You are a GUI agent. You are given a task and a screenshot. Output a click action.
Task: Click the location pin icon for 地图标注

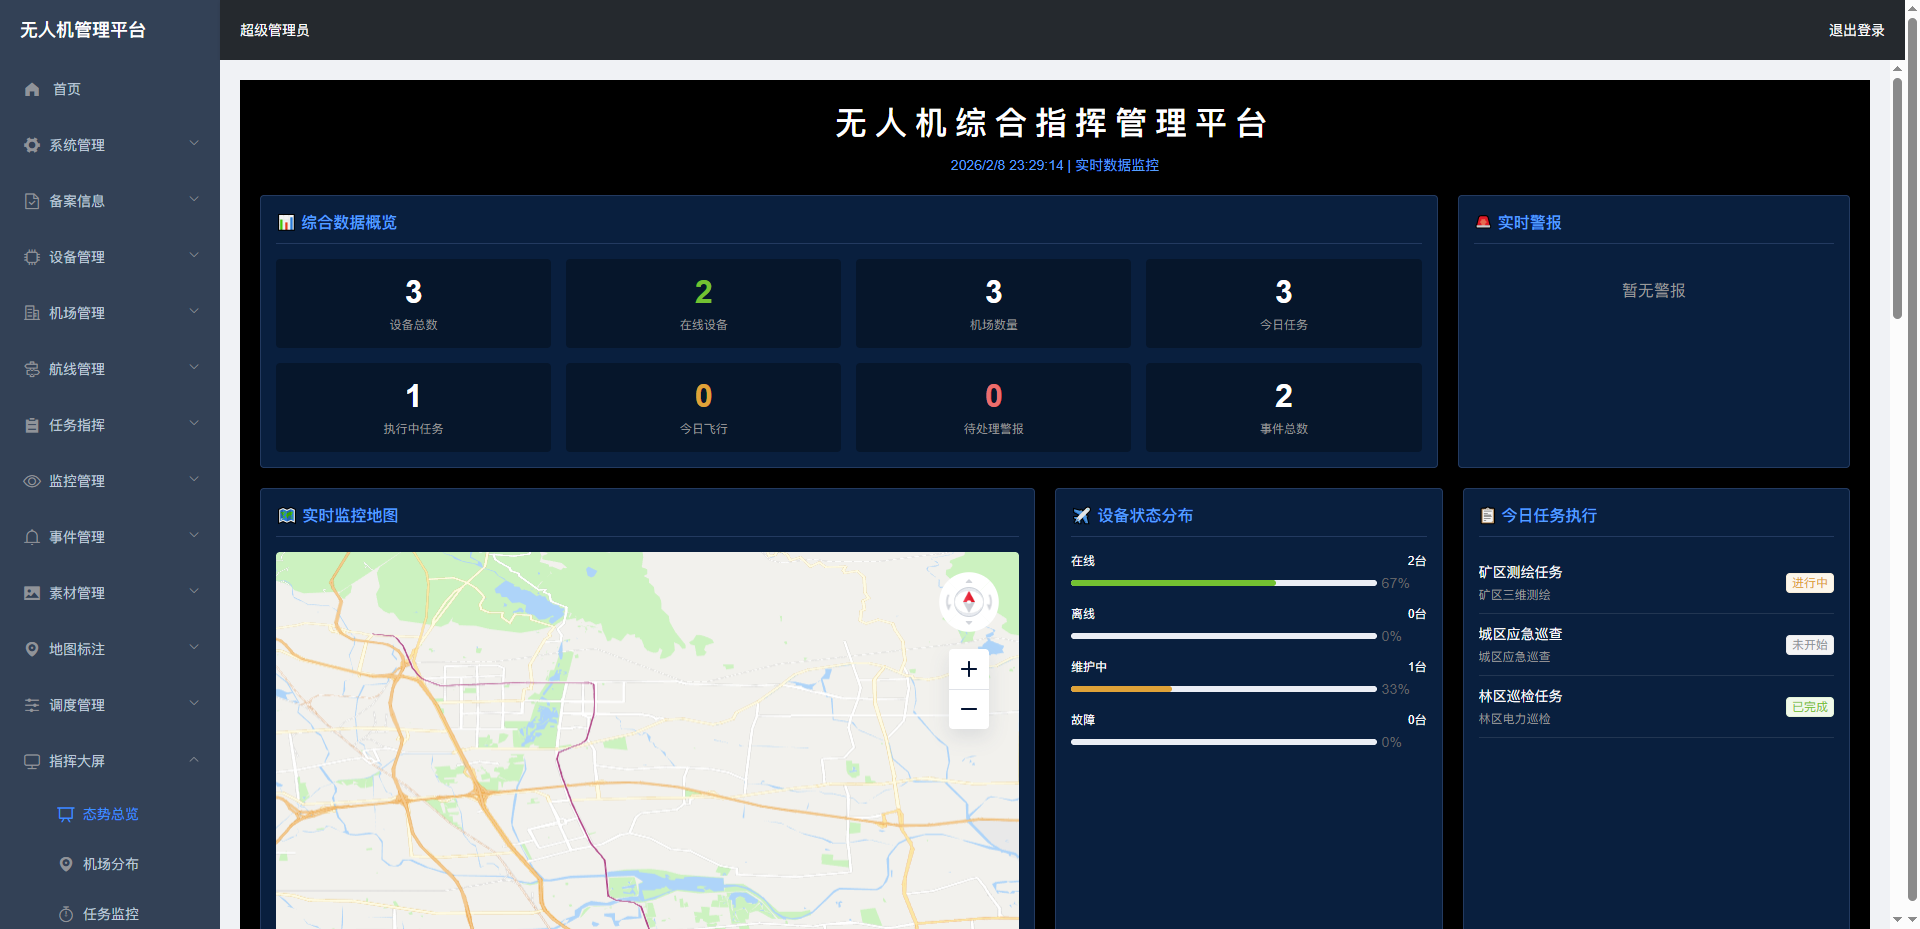(x=32, y=649)
